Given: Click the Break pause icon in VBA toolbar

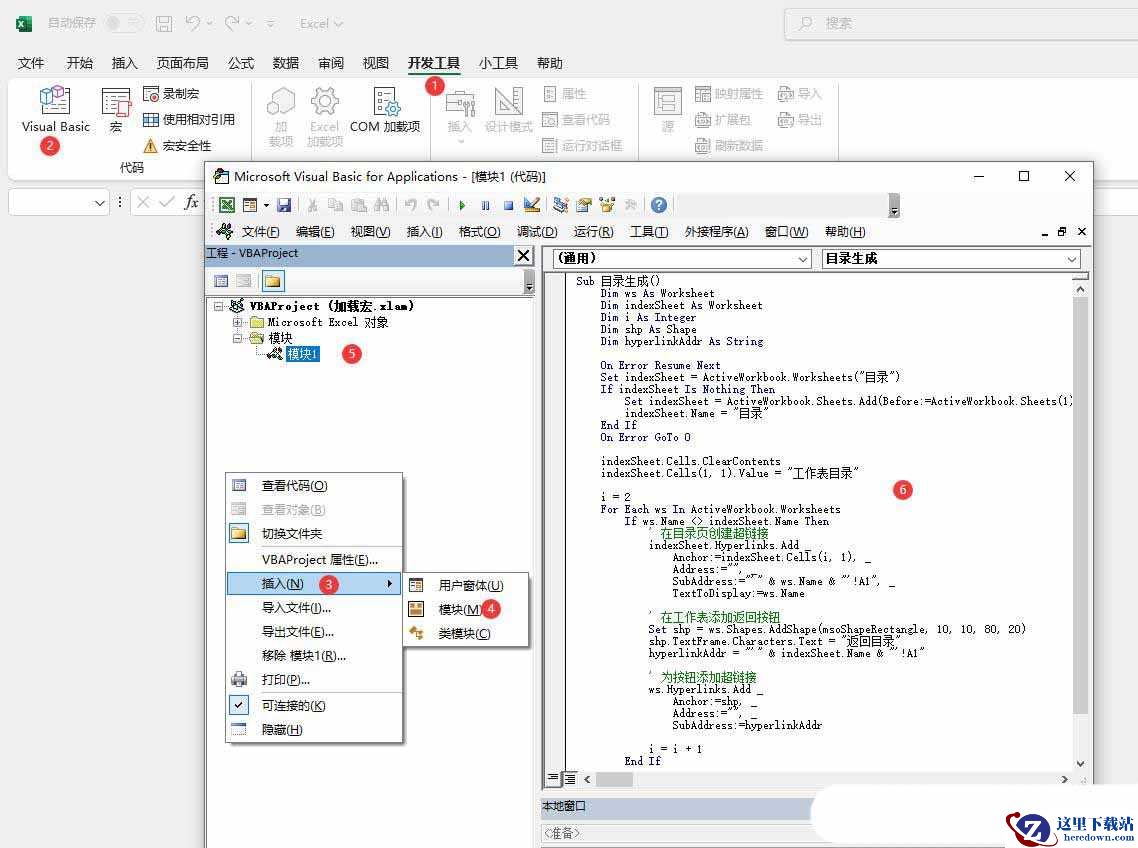Looking at the screenshot, I should pyautogui.click(x=486, y=205).
